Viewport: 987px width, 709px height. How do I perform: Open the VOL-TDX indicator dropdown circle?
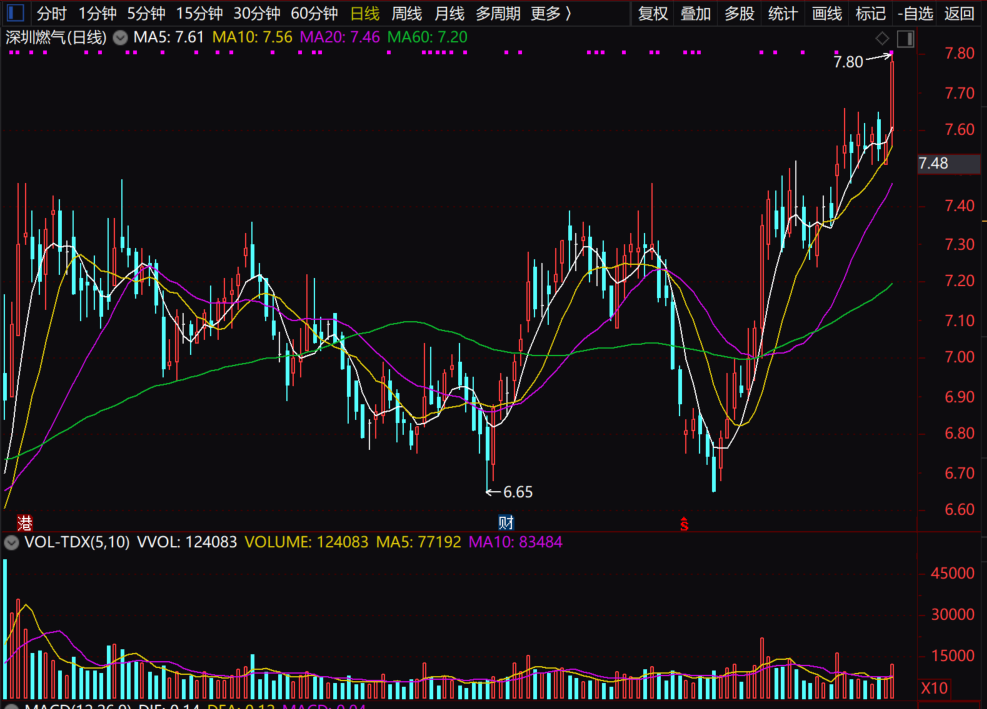click(x=11, y=543)
